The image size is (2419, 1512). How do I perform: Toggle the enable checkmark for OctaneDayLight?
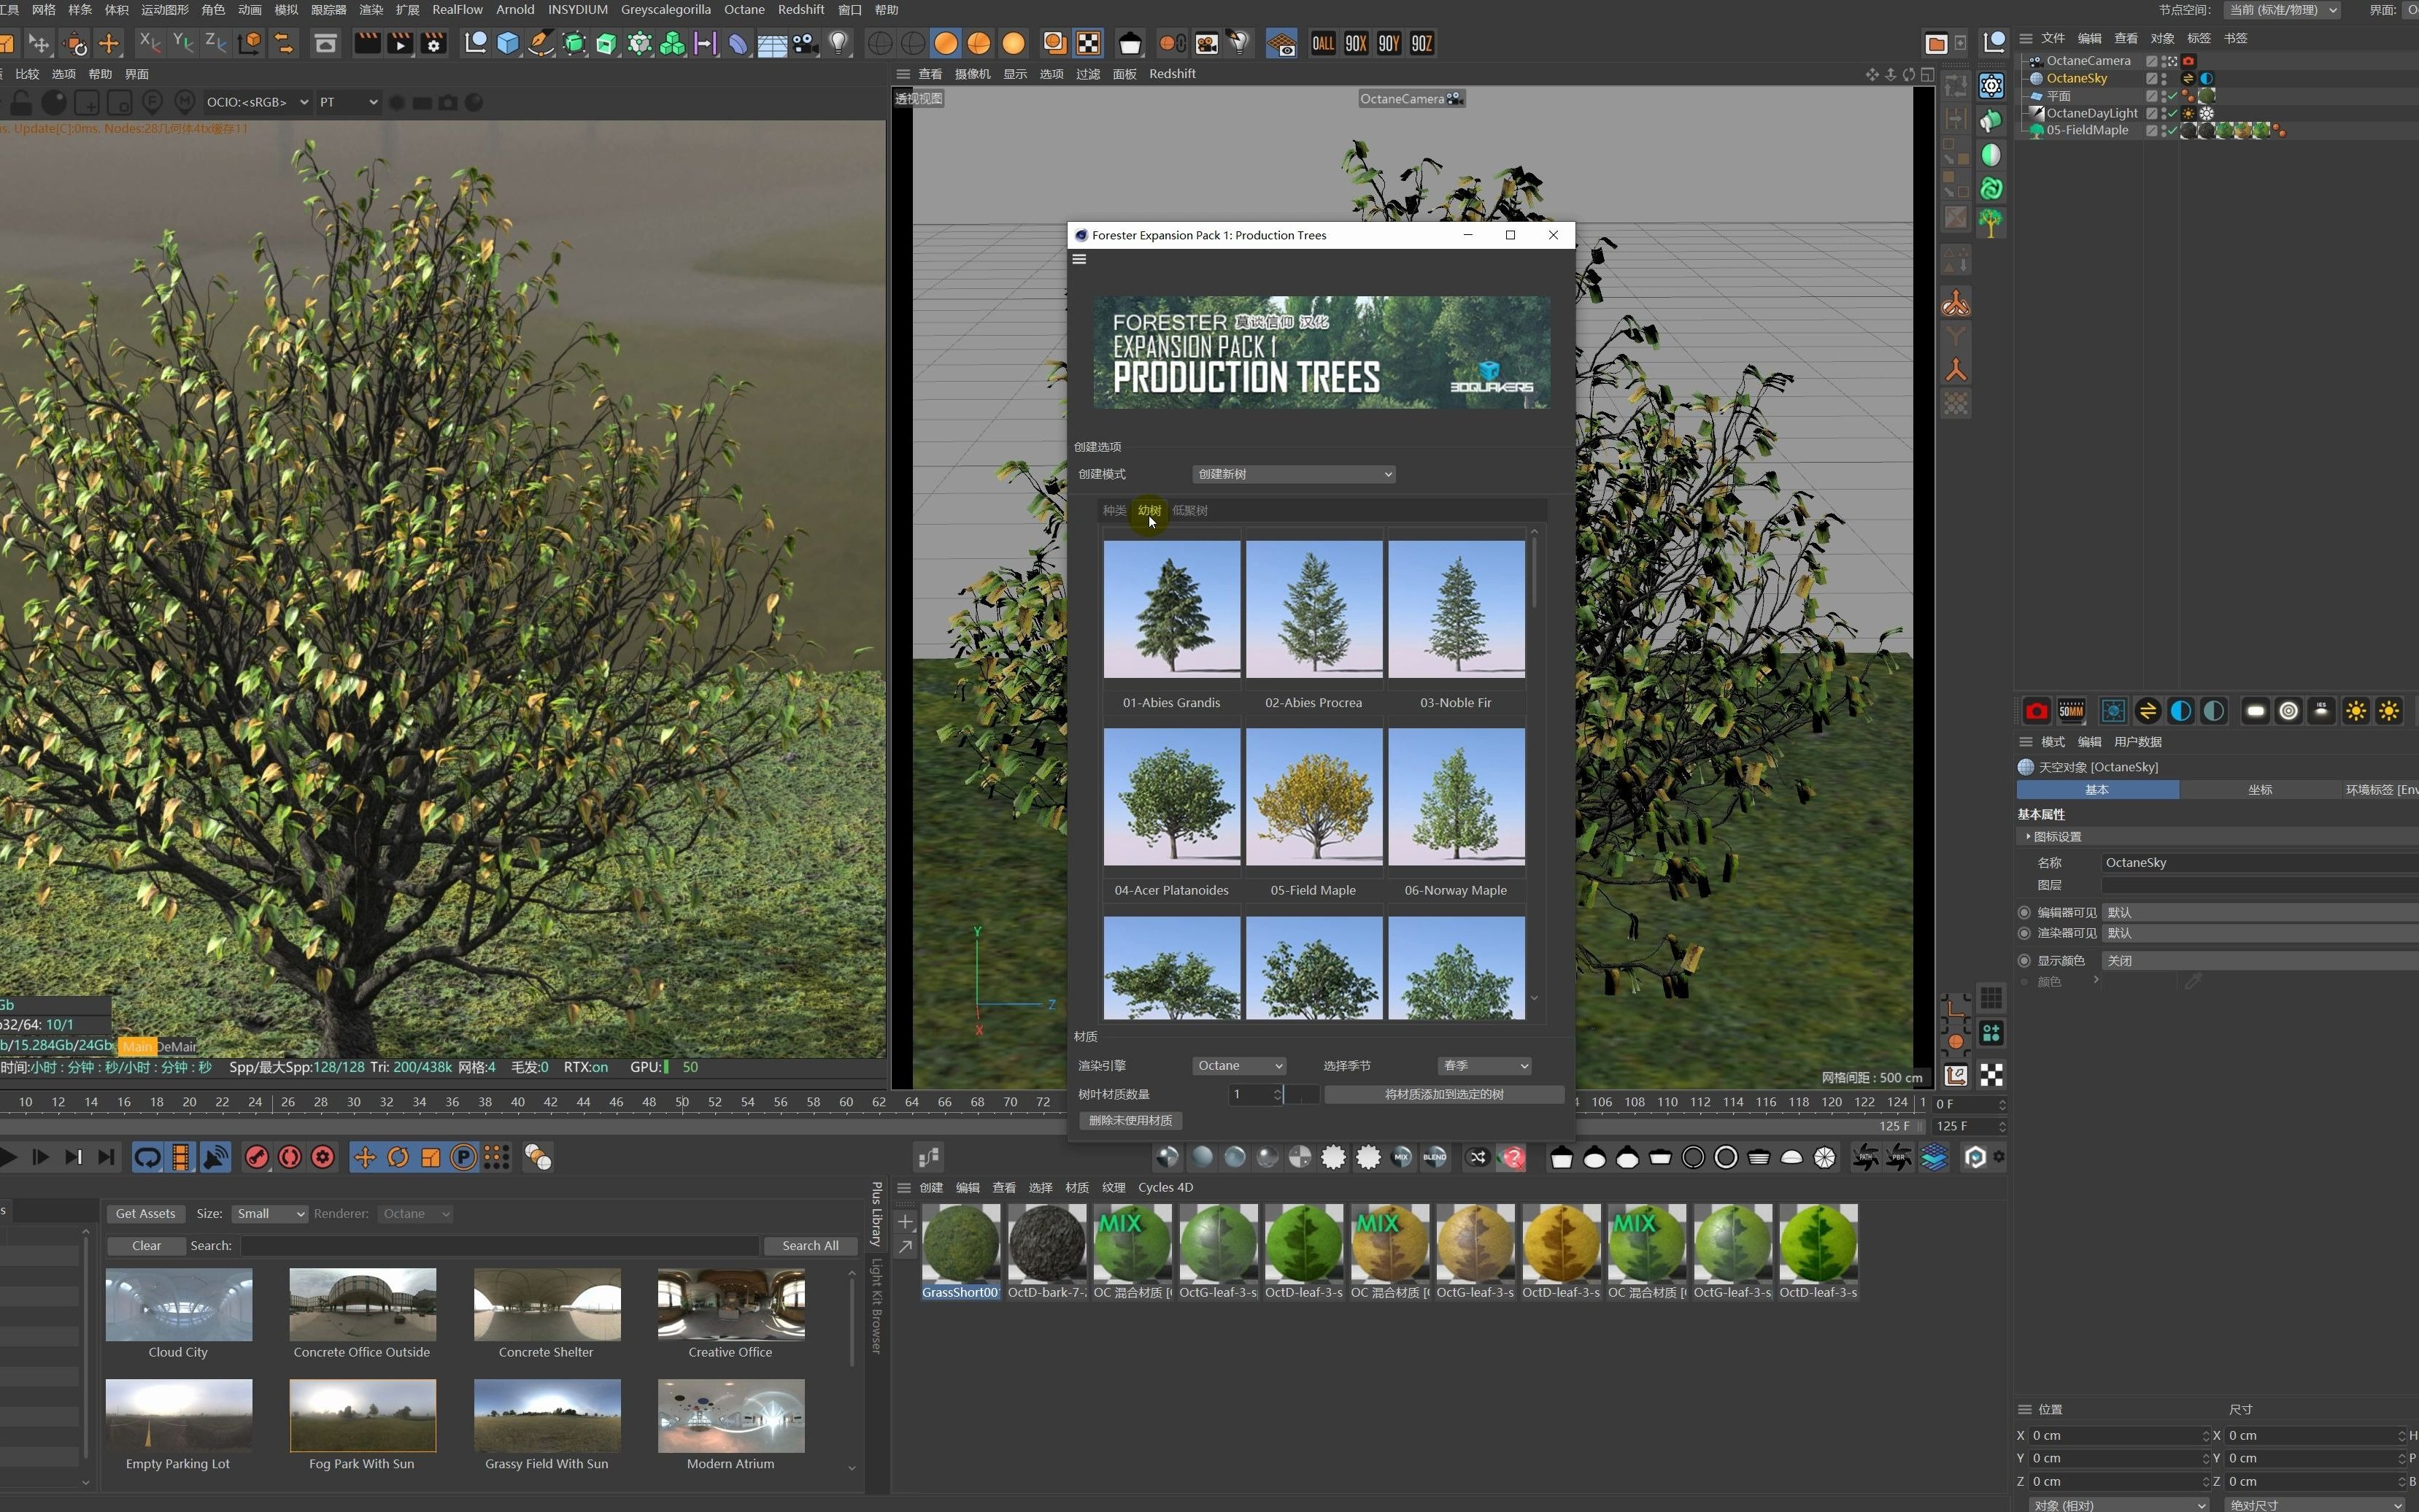pyautogui.click(x=2172, y=113)
